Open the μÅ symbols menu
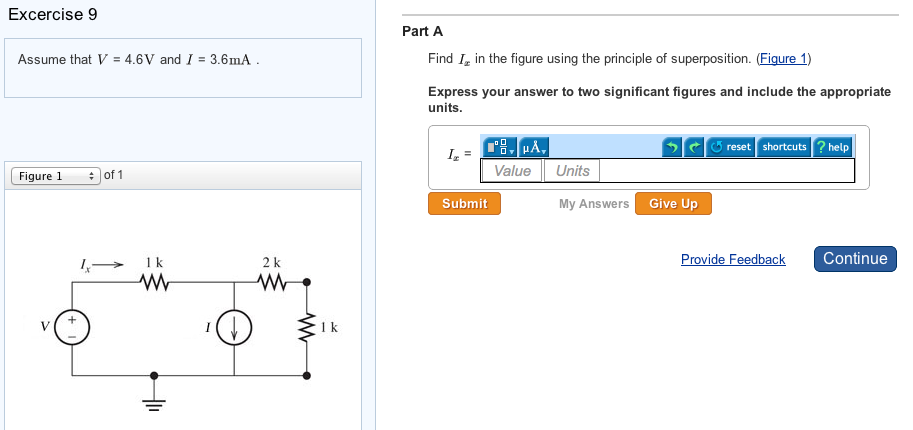 tap(534, 147)
